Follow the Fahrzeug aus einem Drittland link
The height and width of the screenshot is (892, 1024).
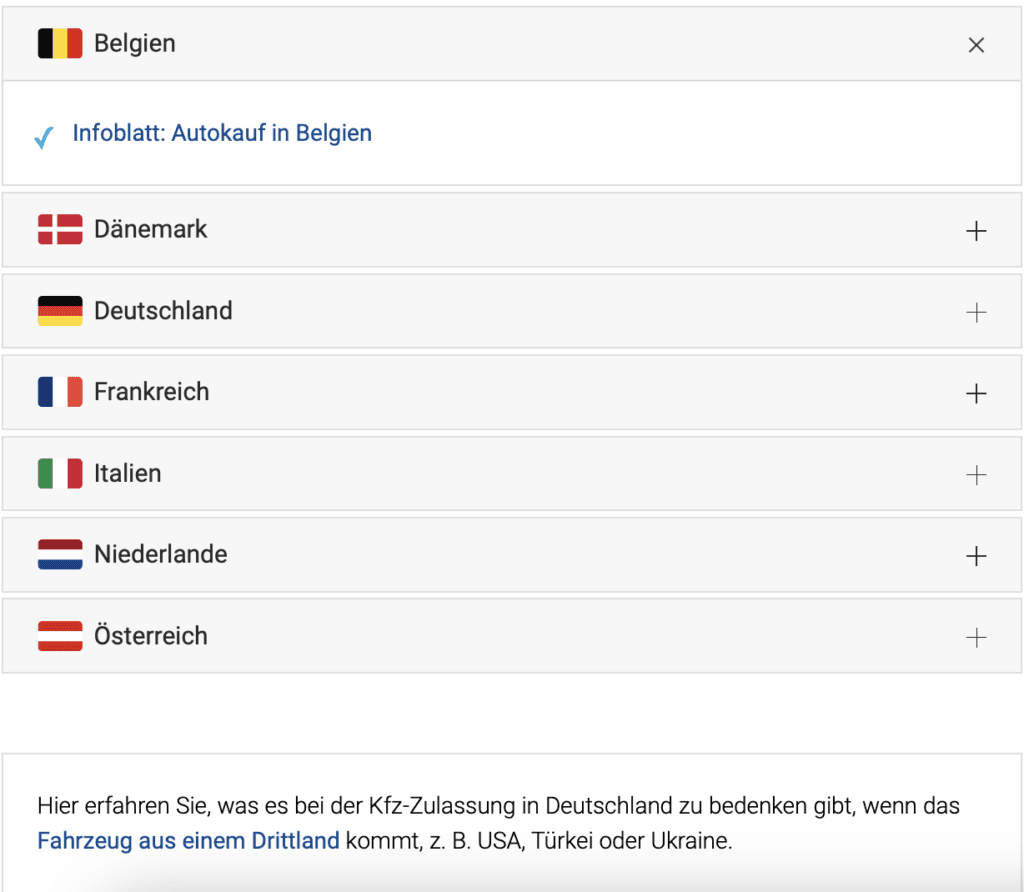pos(188,841)
